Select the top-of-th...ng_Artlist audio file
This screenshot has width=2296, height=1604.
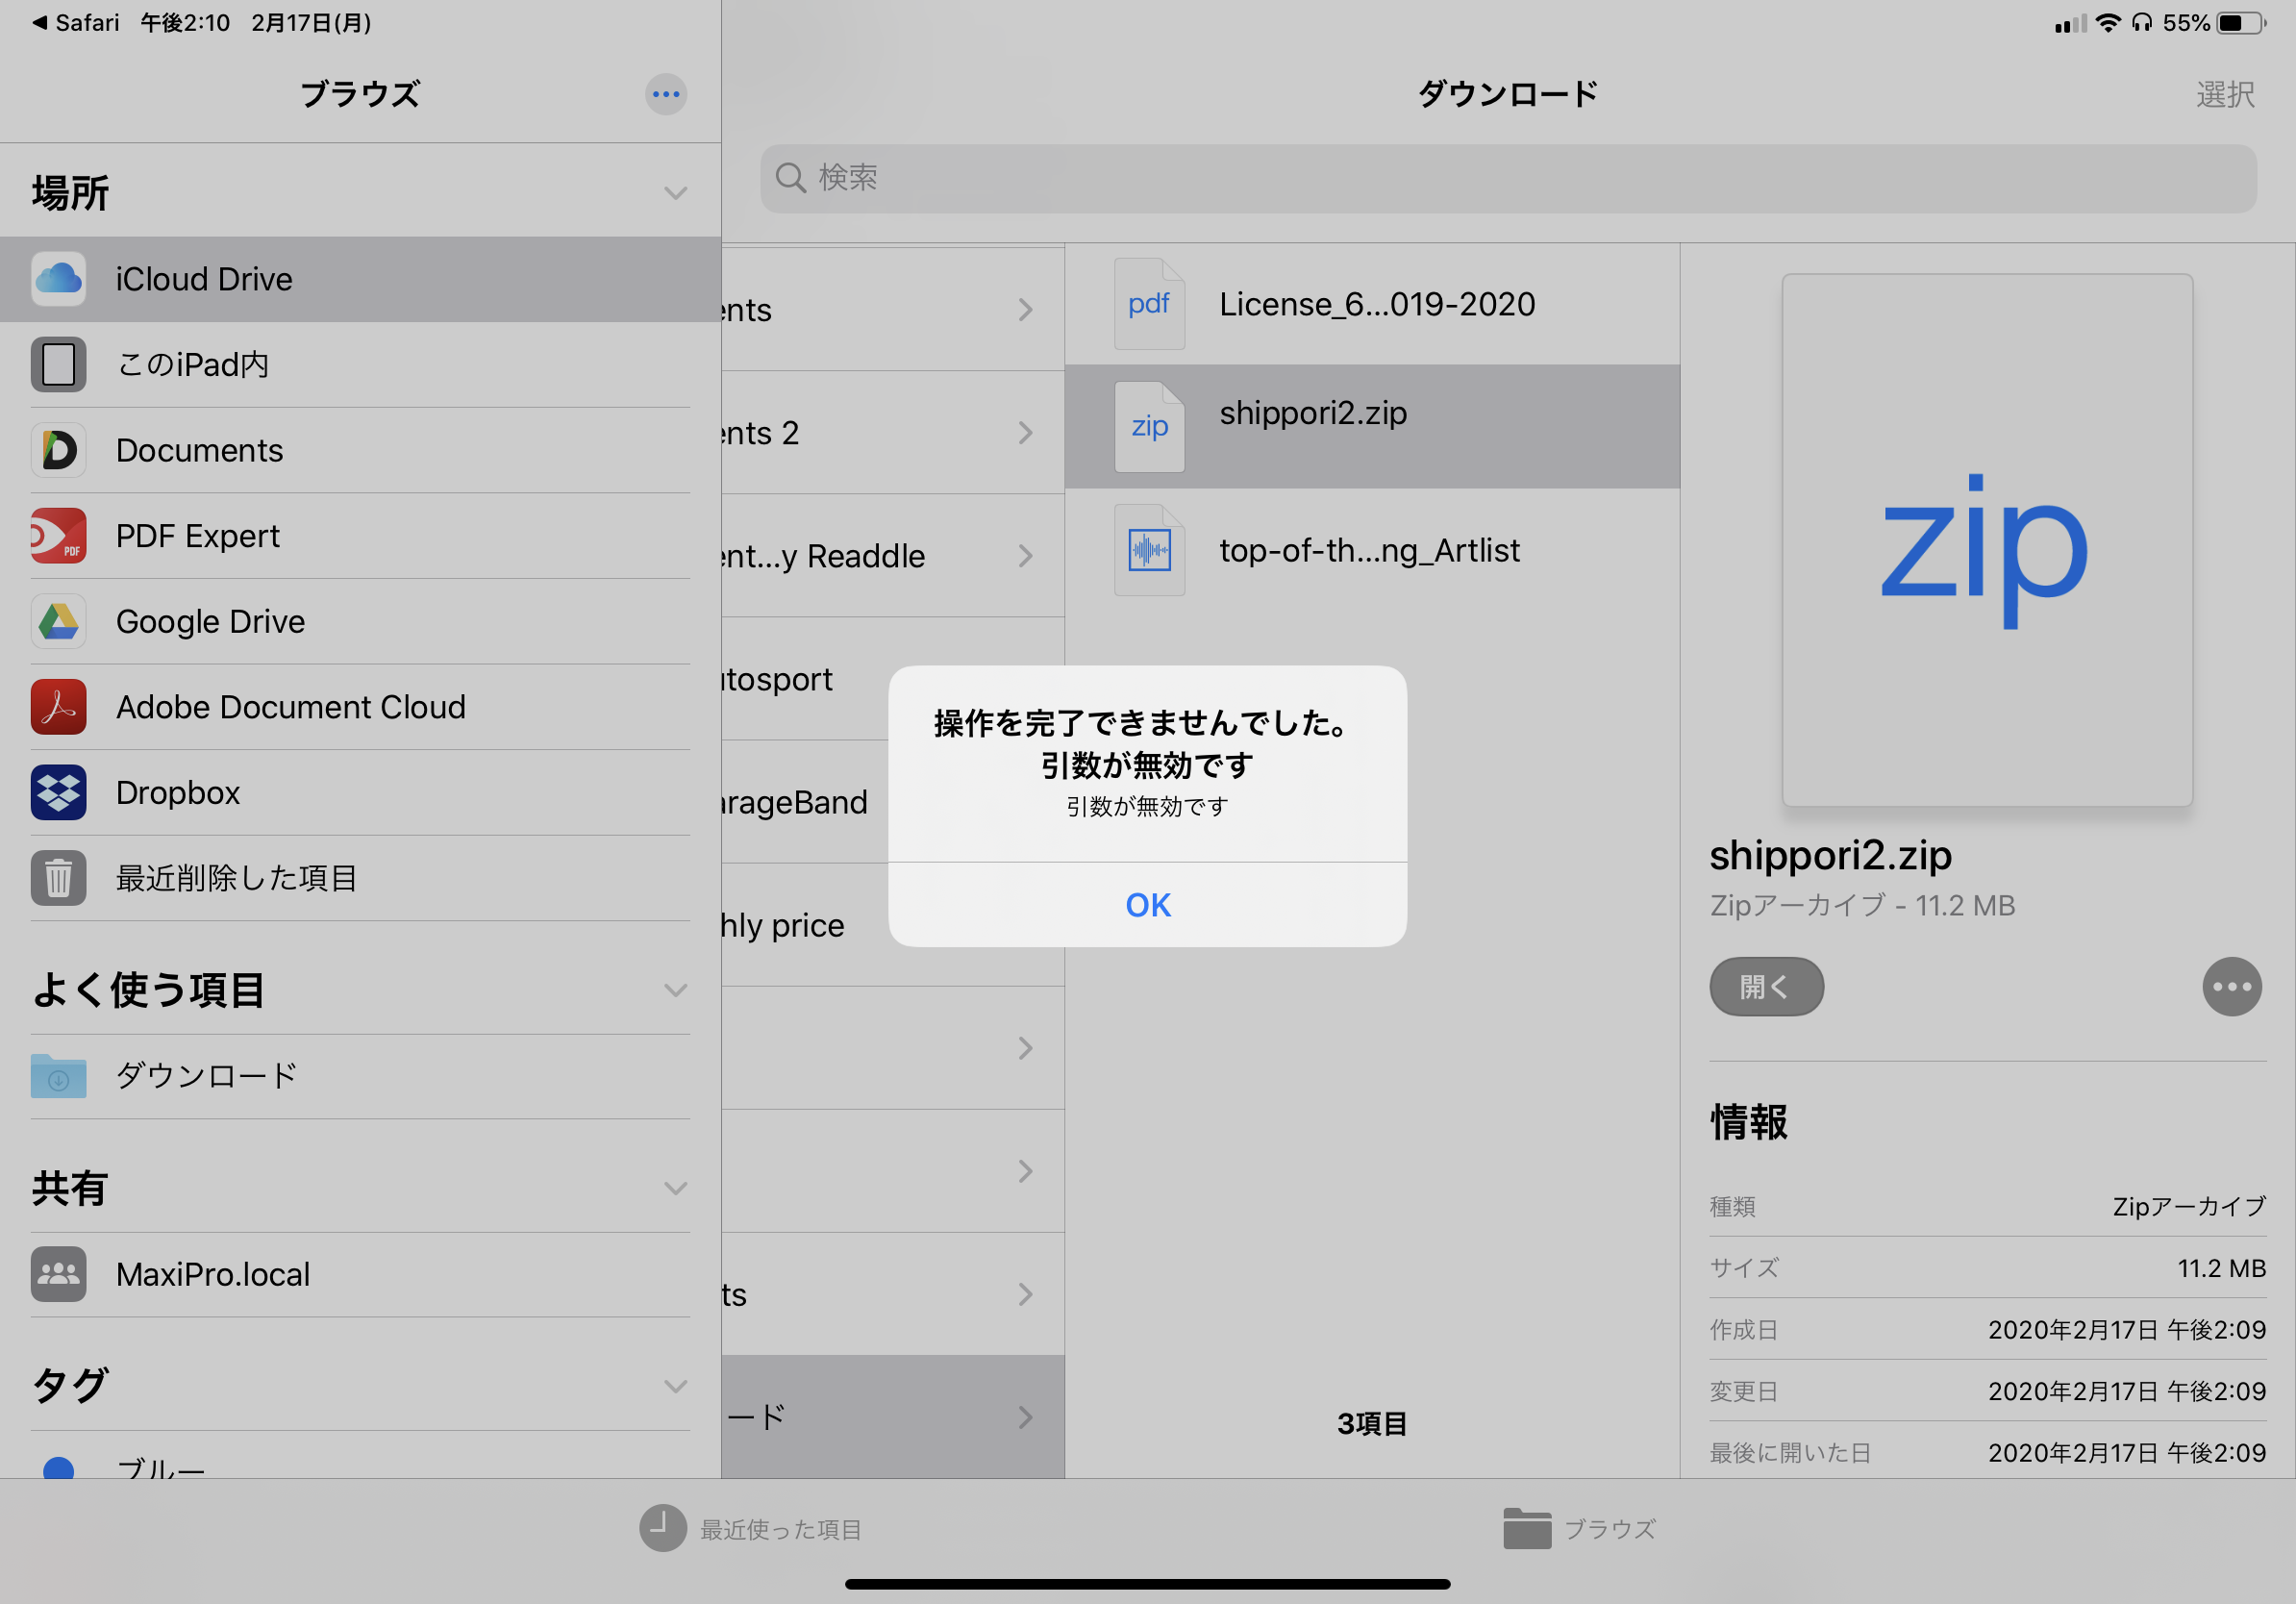tap(1369, 550)
